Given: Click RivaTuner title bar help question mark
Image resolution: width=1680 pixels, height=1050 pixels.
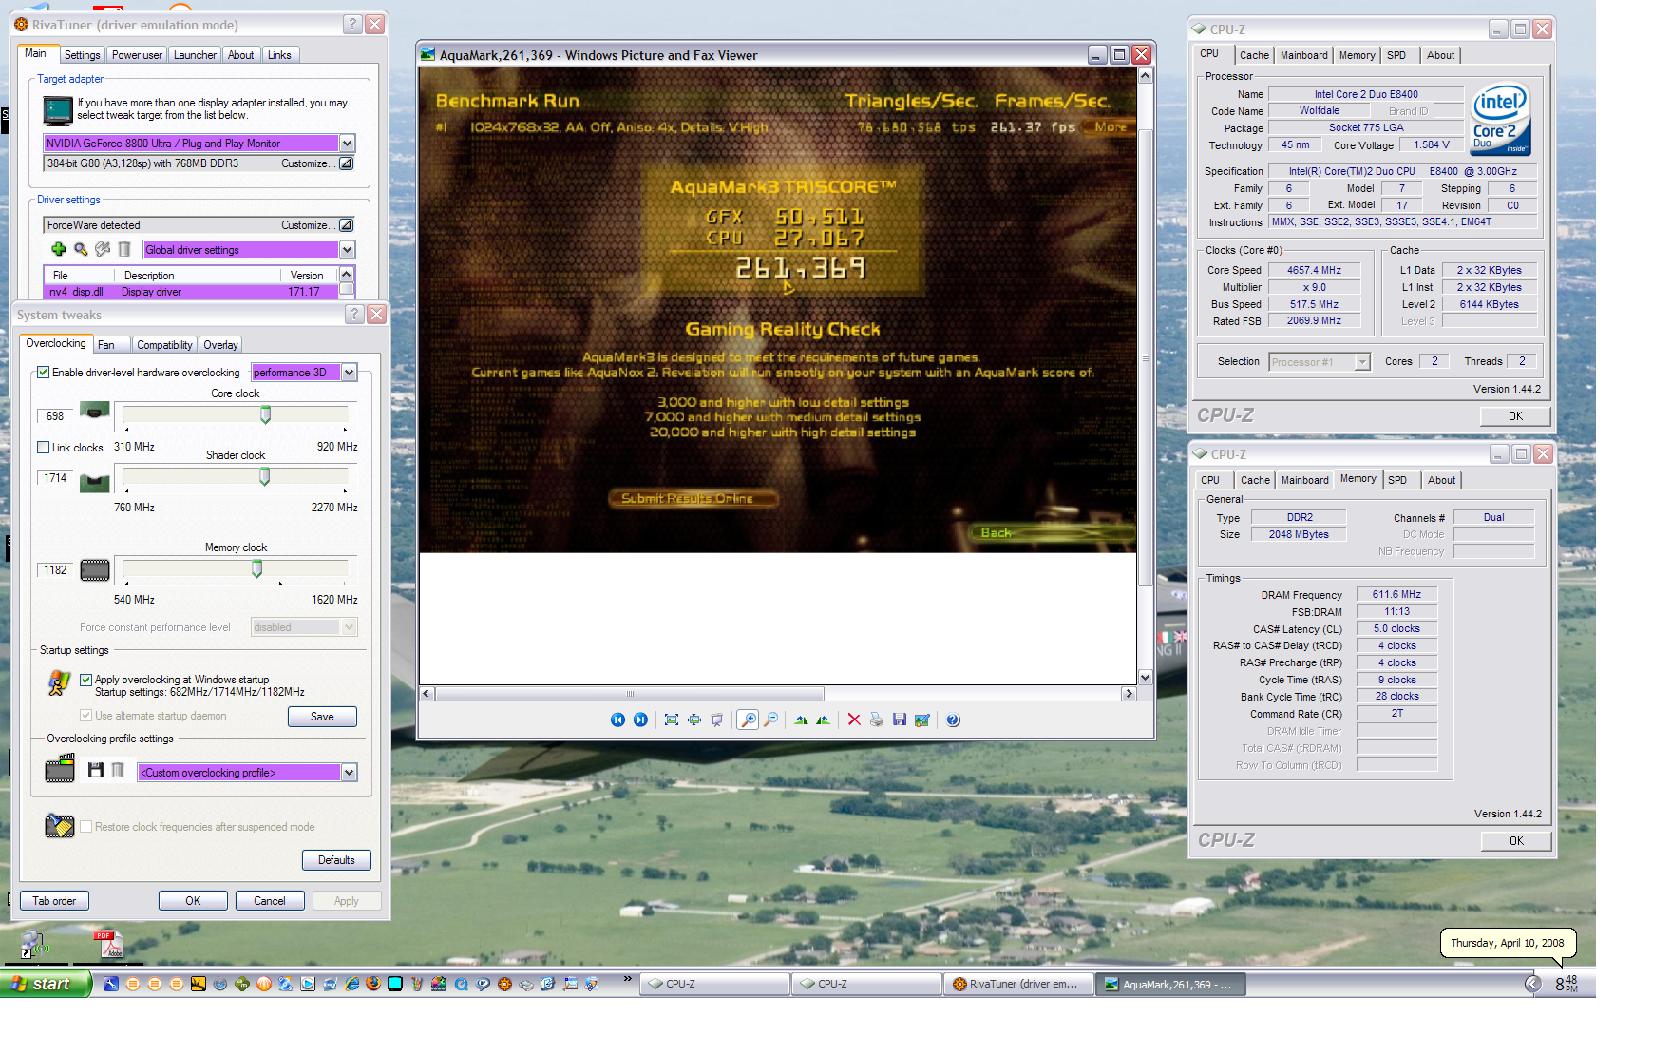Looking at the screenshot, I should point(352,25).
